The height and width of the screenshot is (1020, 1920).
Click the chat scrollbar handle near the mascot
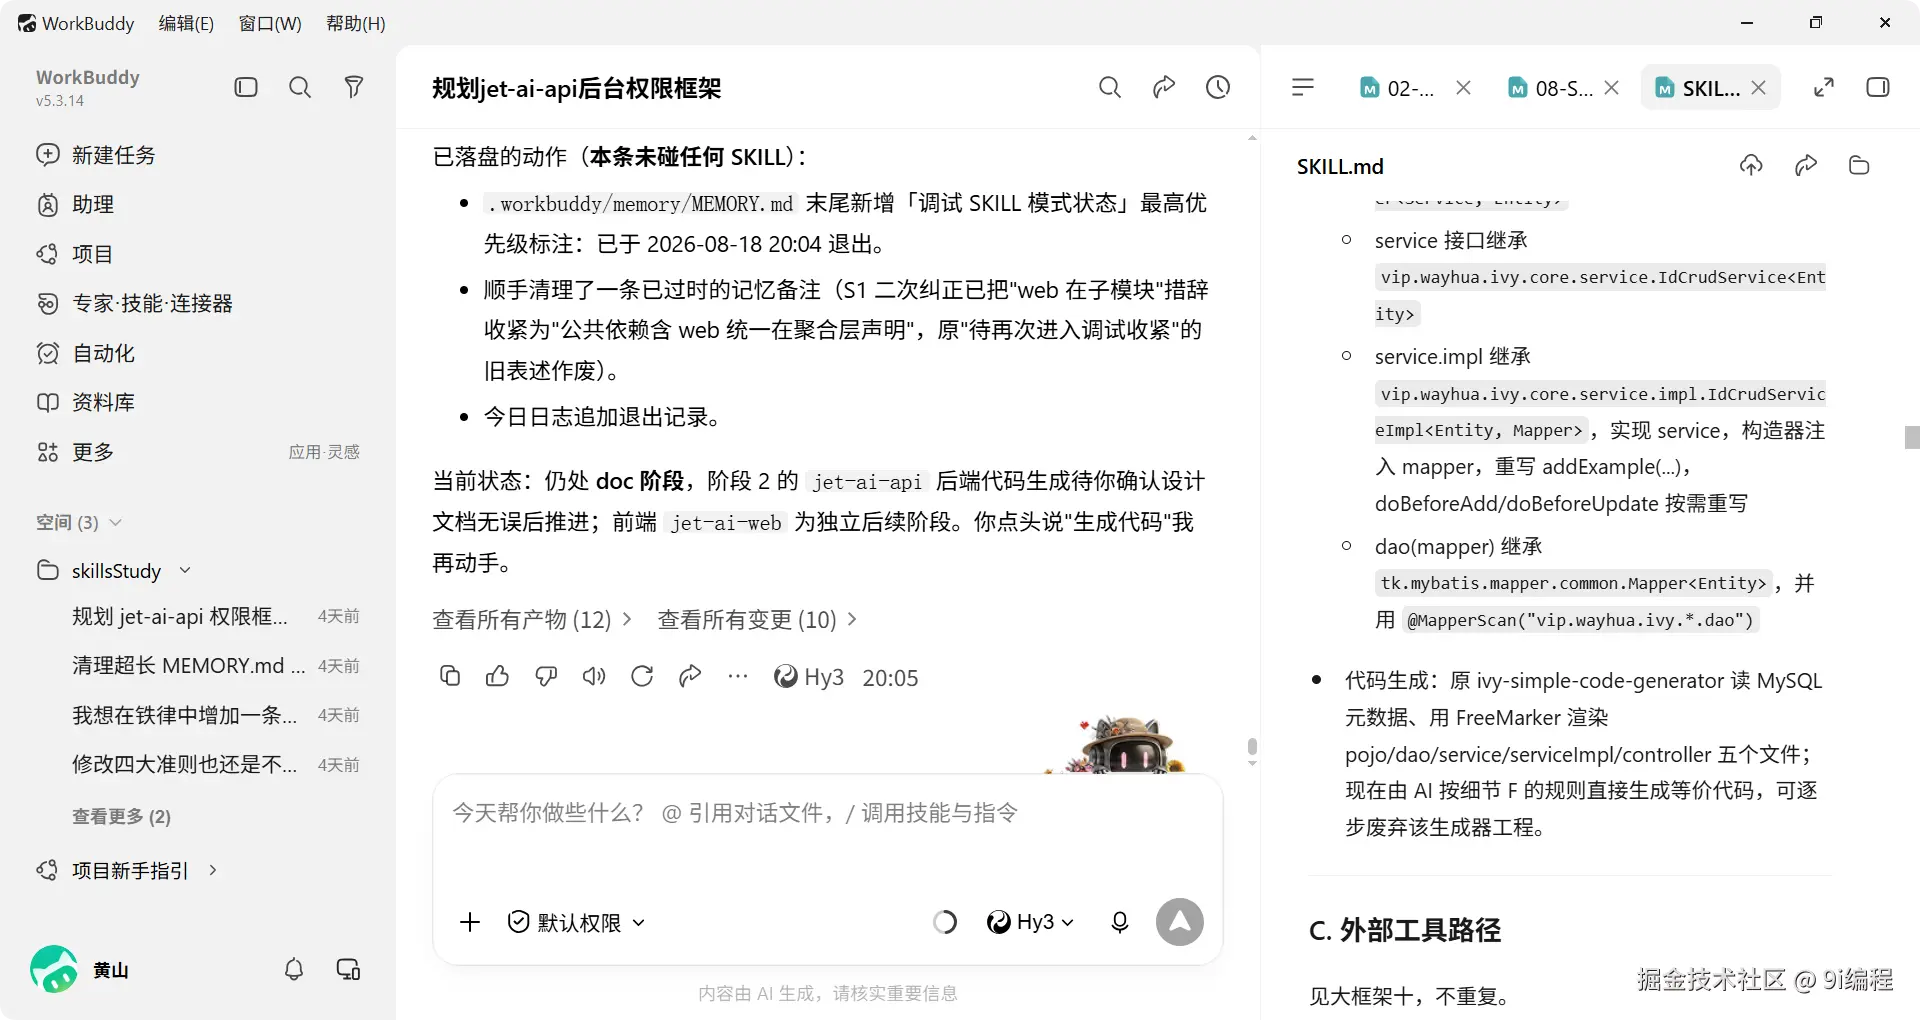(1252, 747)
